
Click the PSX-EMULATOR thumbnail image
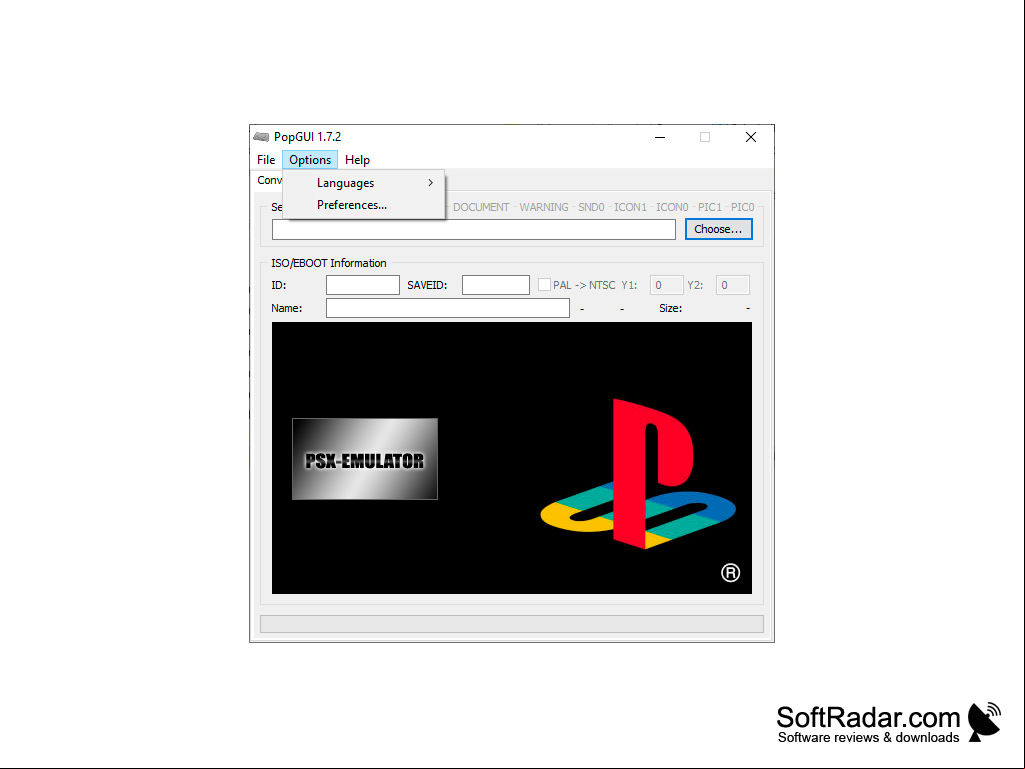point(365,459)
